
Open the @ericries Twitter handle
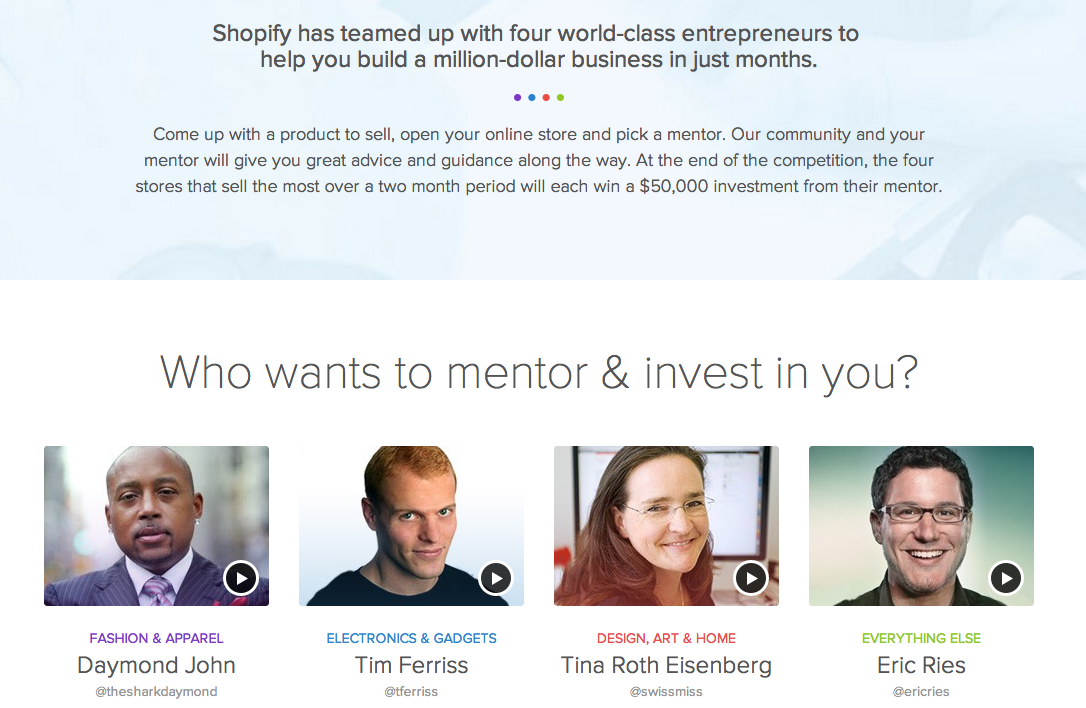(x=921, y=691)
